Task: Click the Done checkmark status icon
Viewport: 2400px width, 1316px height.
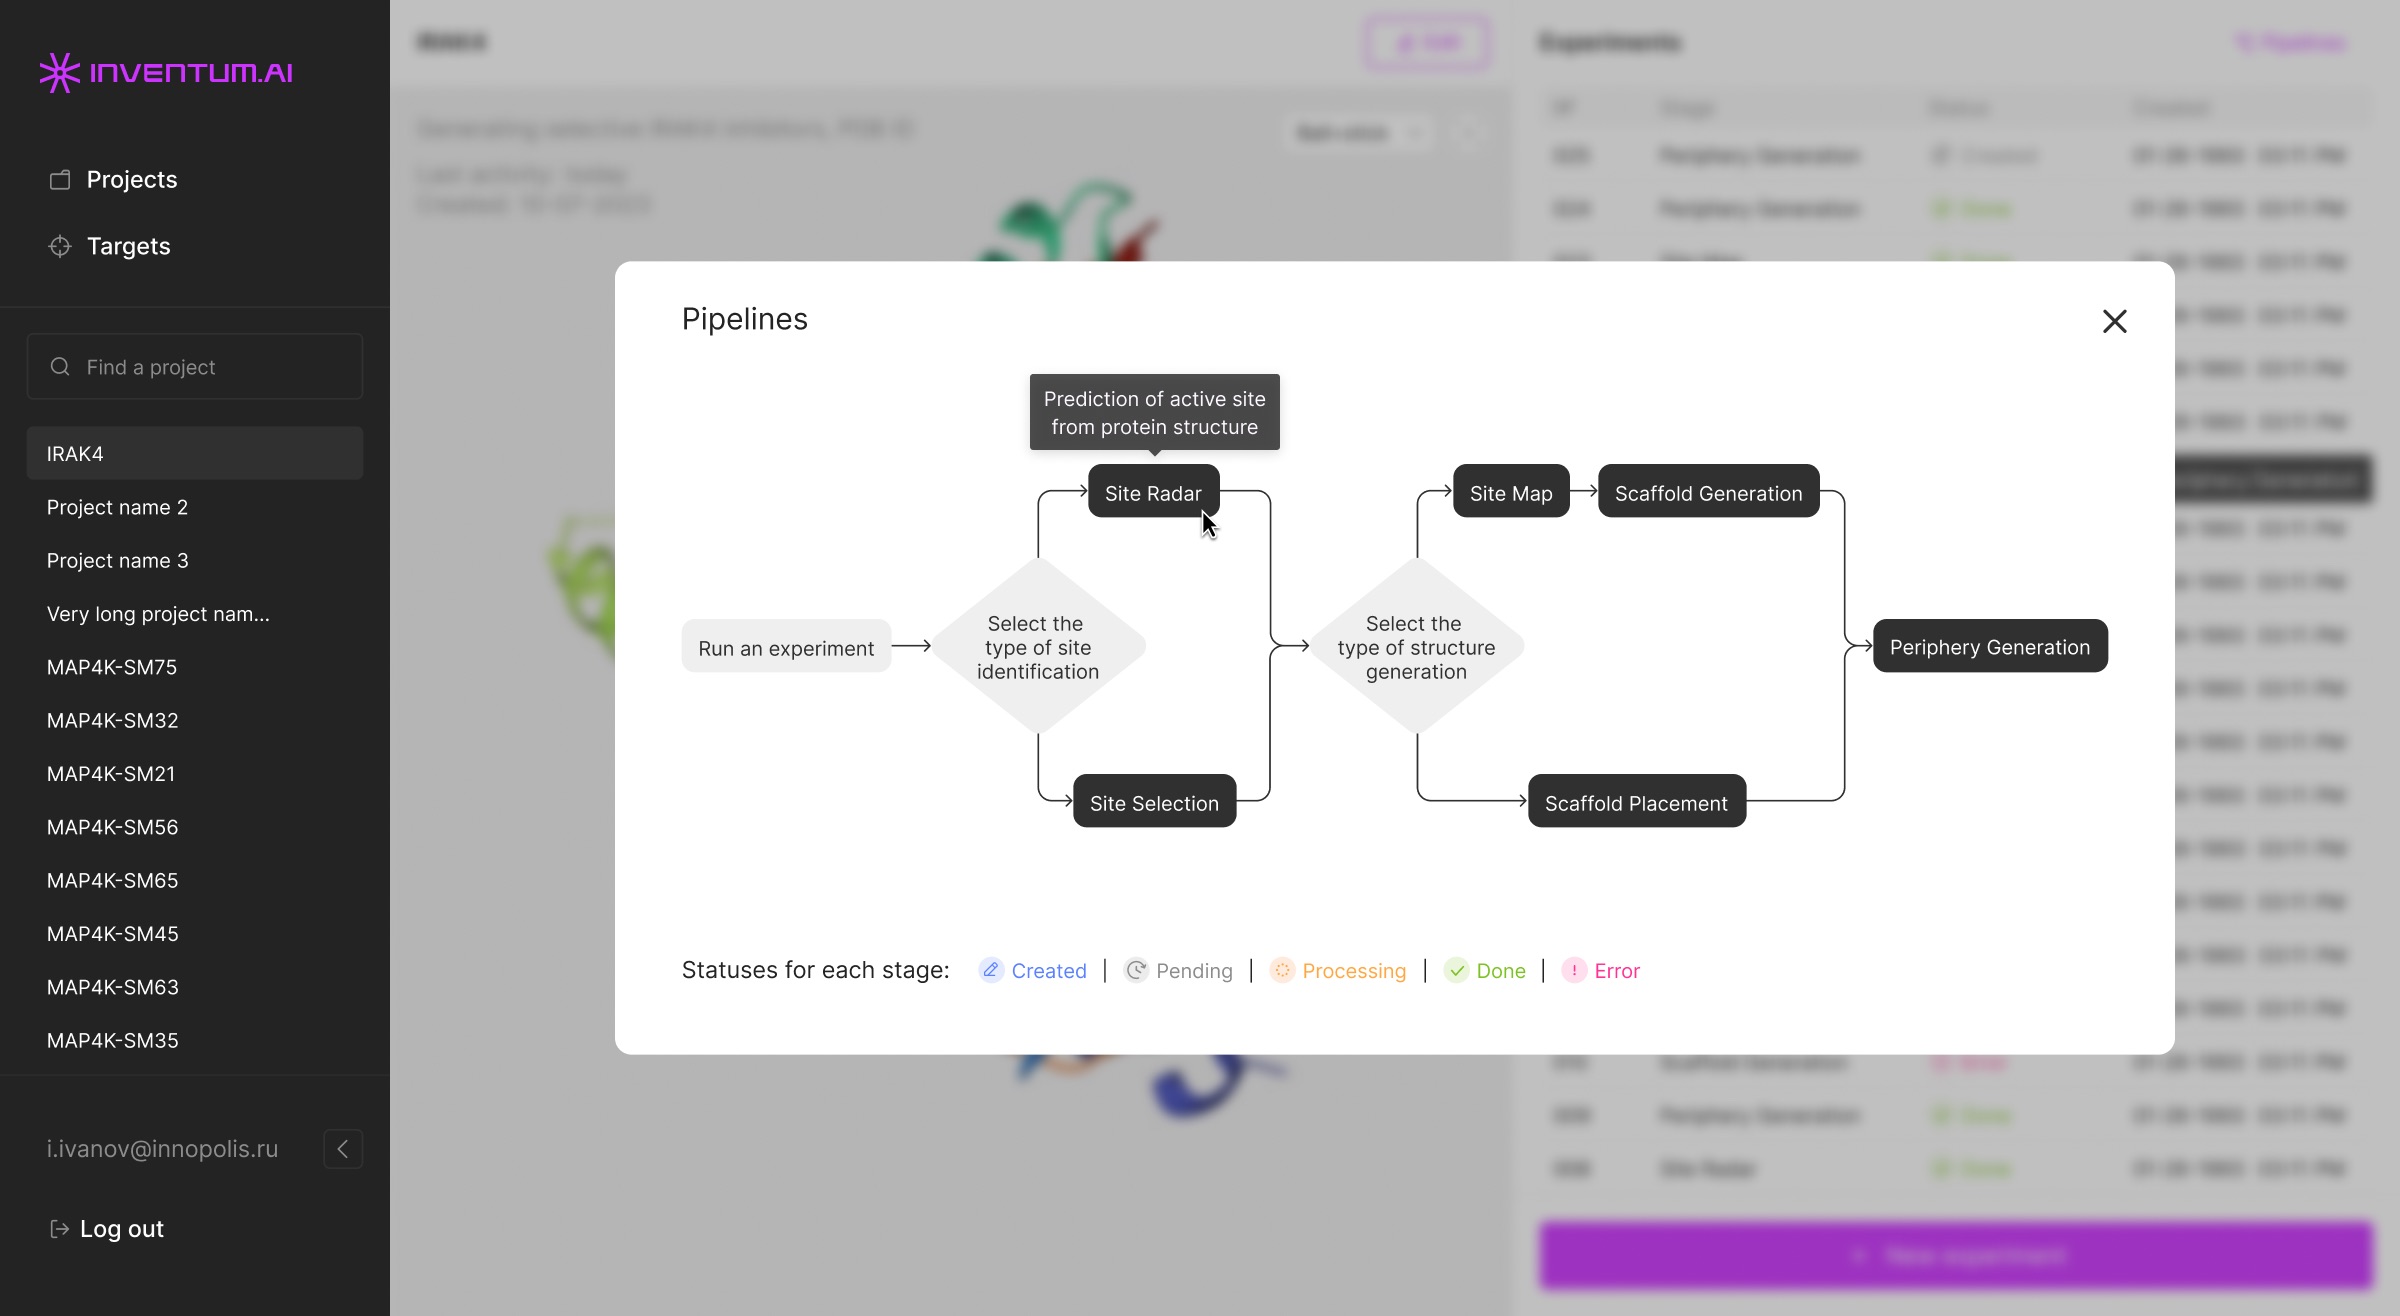Action: tap(1457, 970)
